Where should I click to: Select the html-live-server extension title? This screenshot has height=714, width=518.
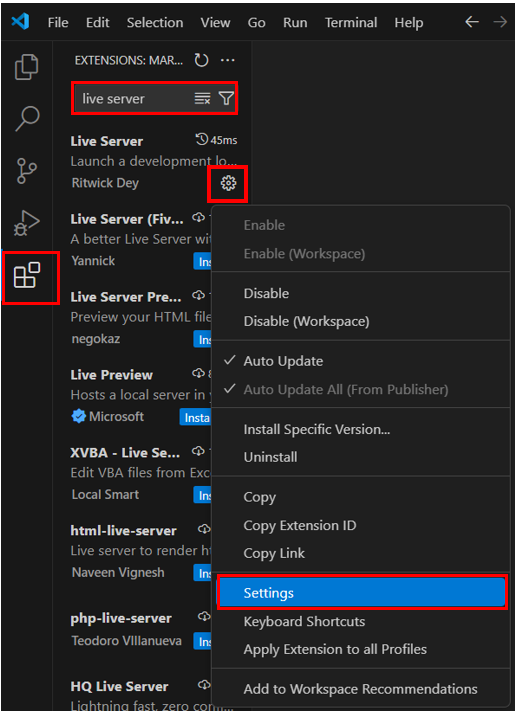click(x=123, y=530)
